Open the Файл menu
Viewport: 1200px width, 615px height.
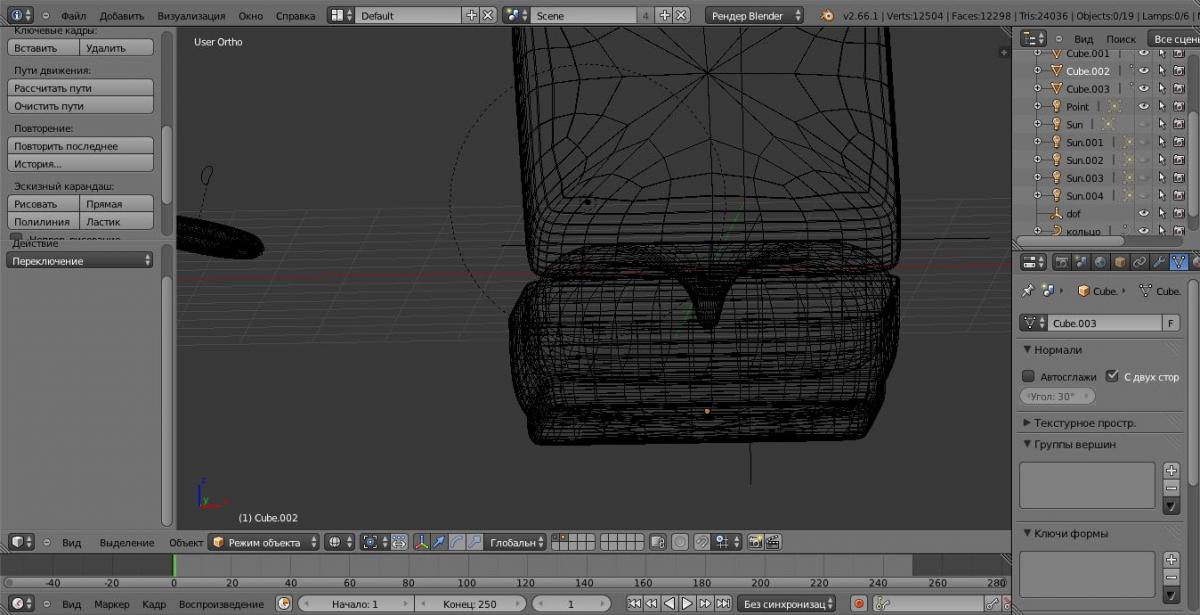coord(73,16)
